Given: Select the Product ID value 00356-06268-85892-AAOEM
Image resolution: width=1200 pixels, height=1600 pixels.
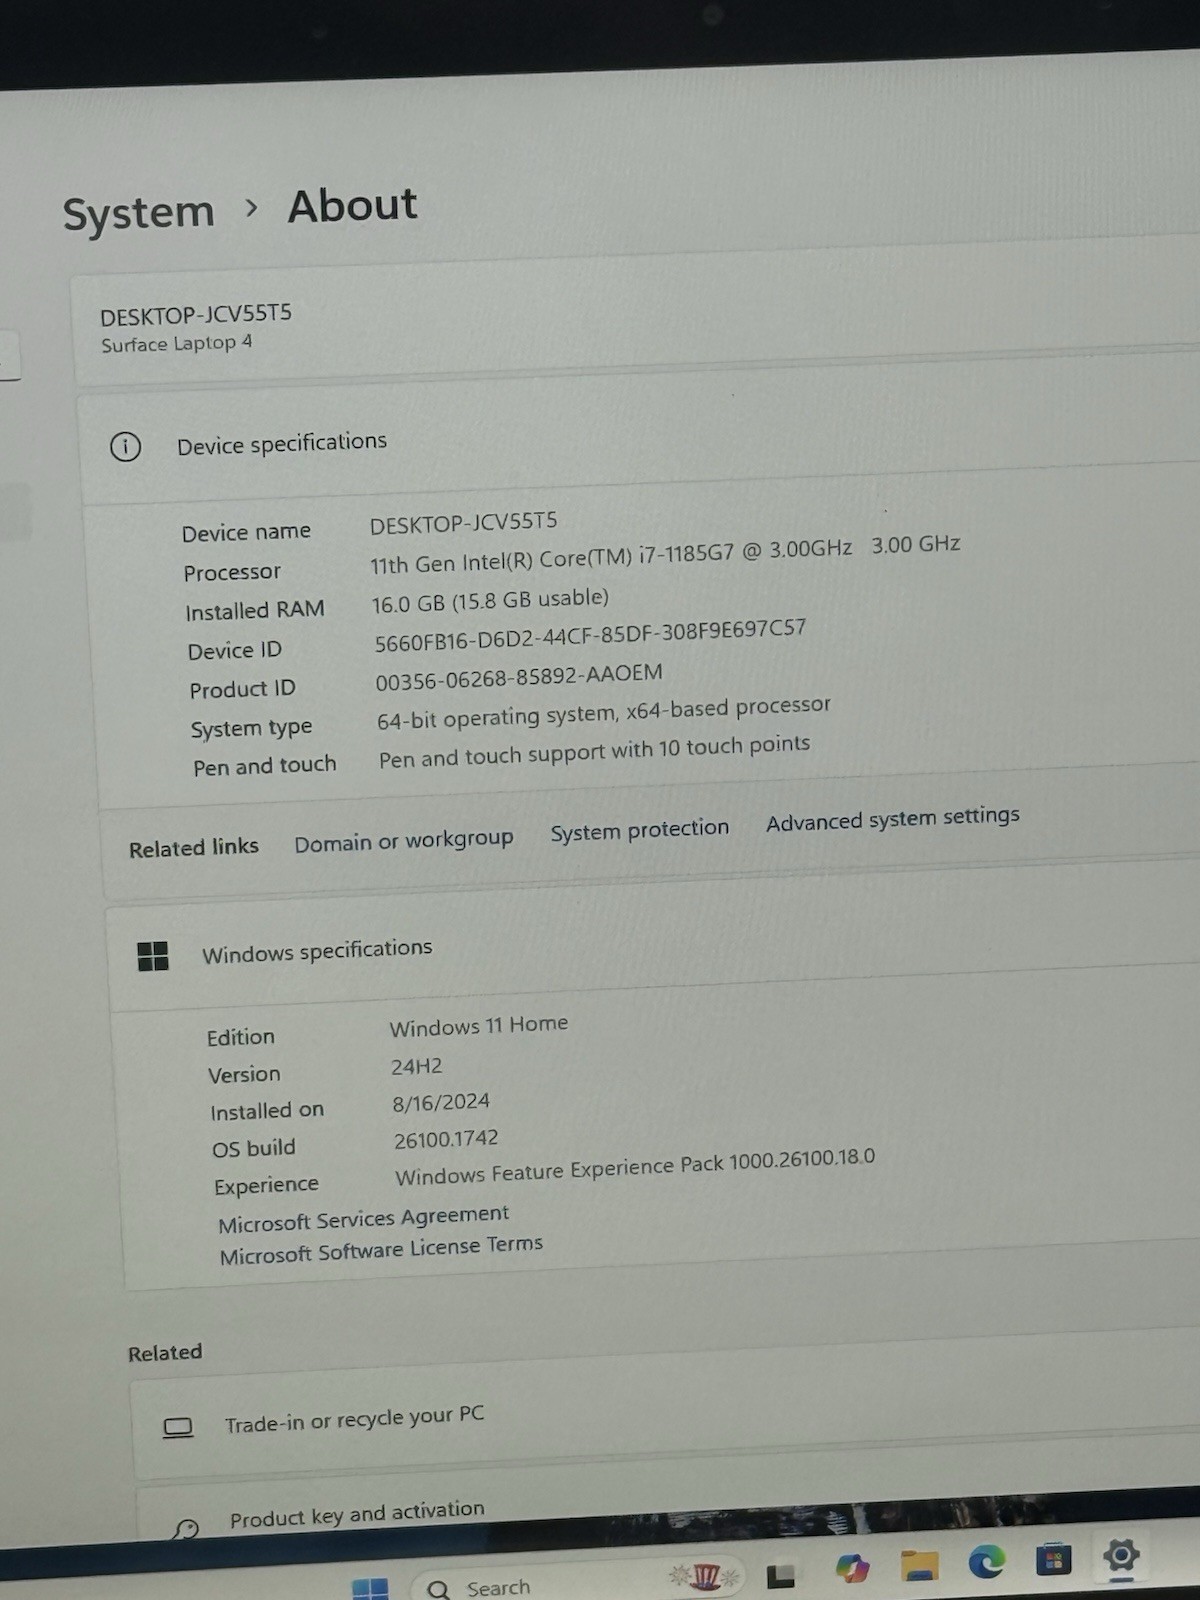Looking at the screenshot, I should pyautogui.click(x=519, y=677).
